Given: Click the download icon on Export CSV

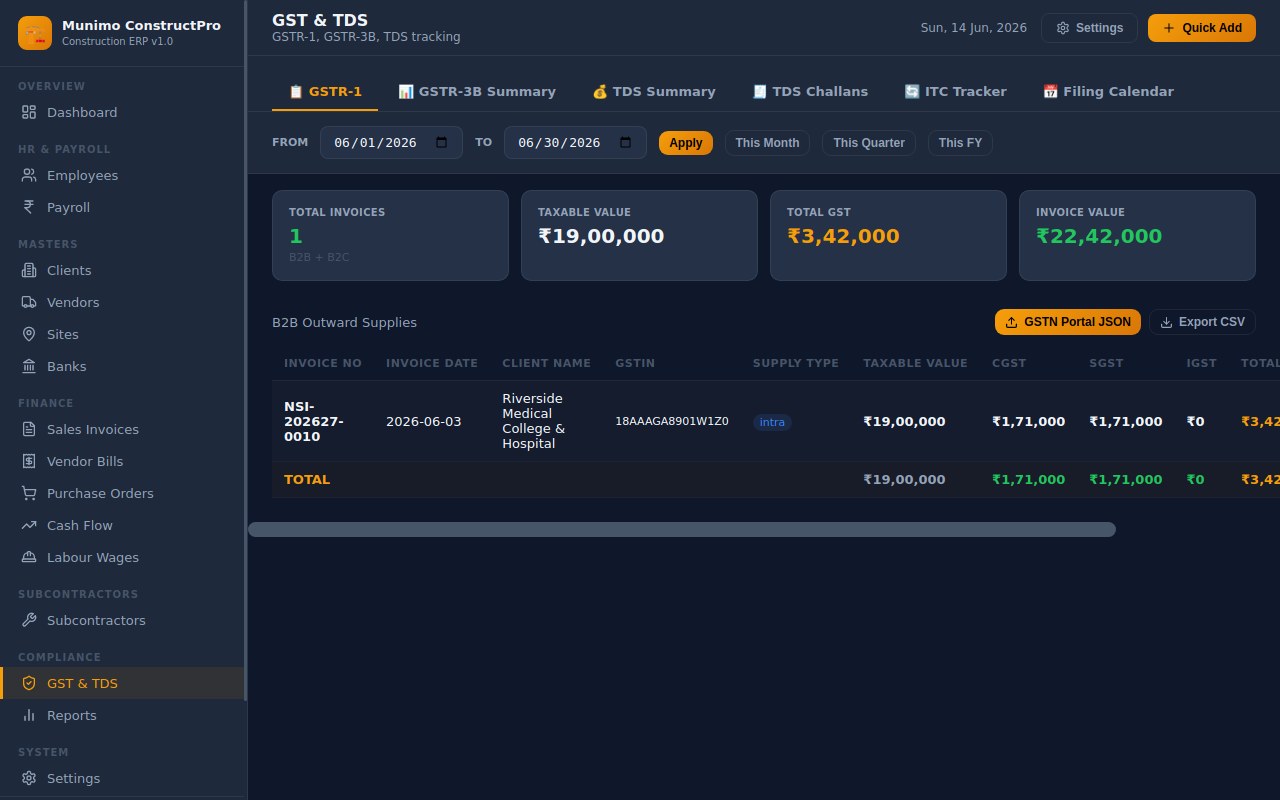Looking at the screenshot, I should coord(1166,322).
